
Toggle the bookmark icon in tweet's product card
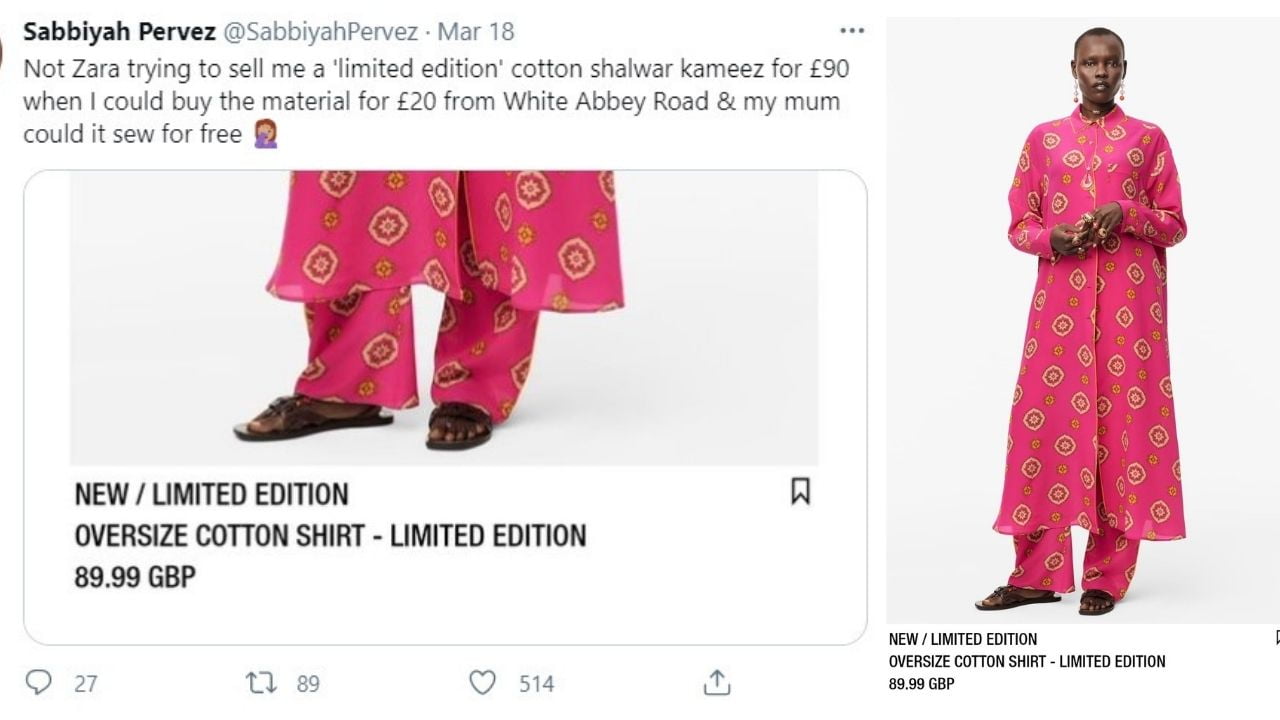click(x=800, y=491)
